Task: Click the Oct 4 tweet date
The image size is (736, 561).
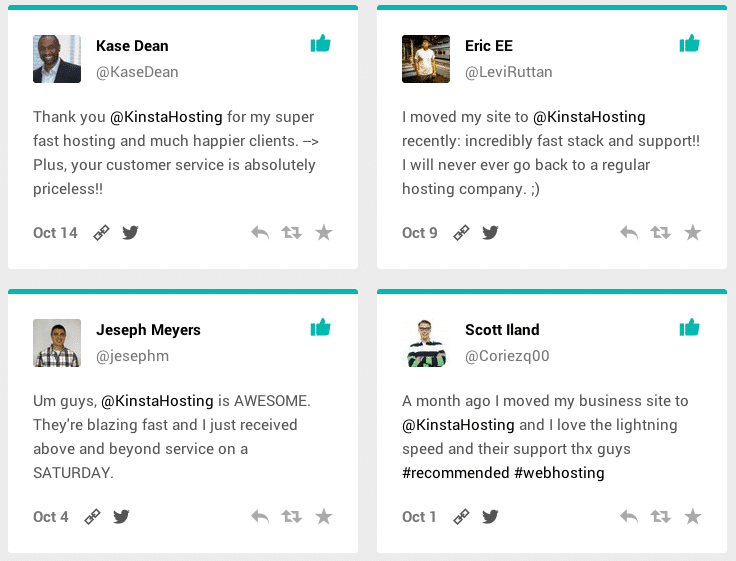Action: point(51,517)
